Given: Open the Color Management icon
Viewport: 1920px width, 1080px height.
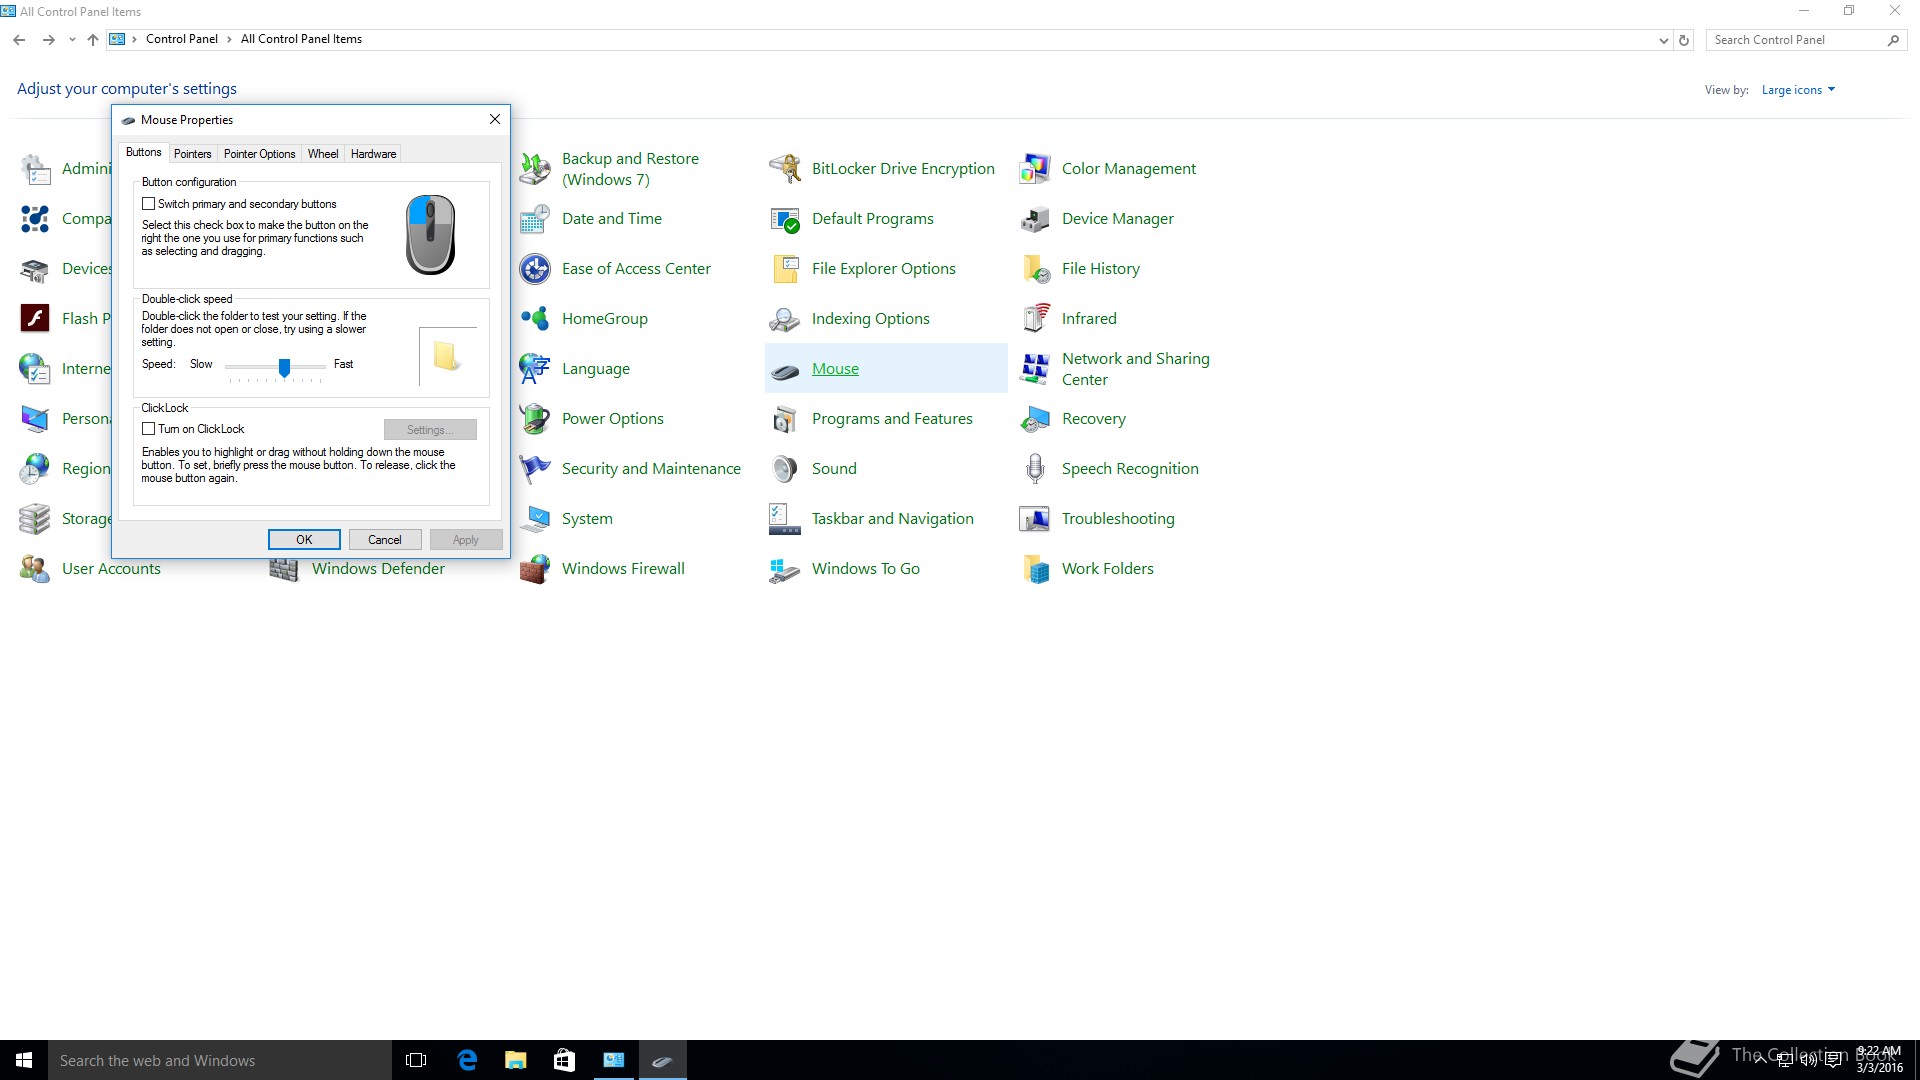Looking at the screenshot, I should click(x=1035, y=169).
